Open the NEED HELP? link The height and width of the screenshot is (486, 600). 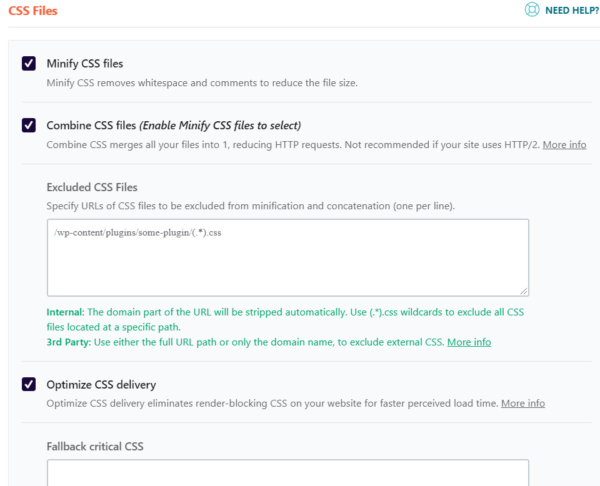(x=572, y=10)
